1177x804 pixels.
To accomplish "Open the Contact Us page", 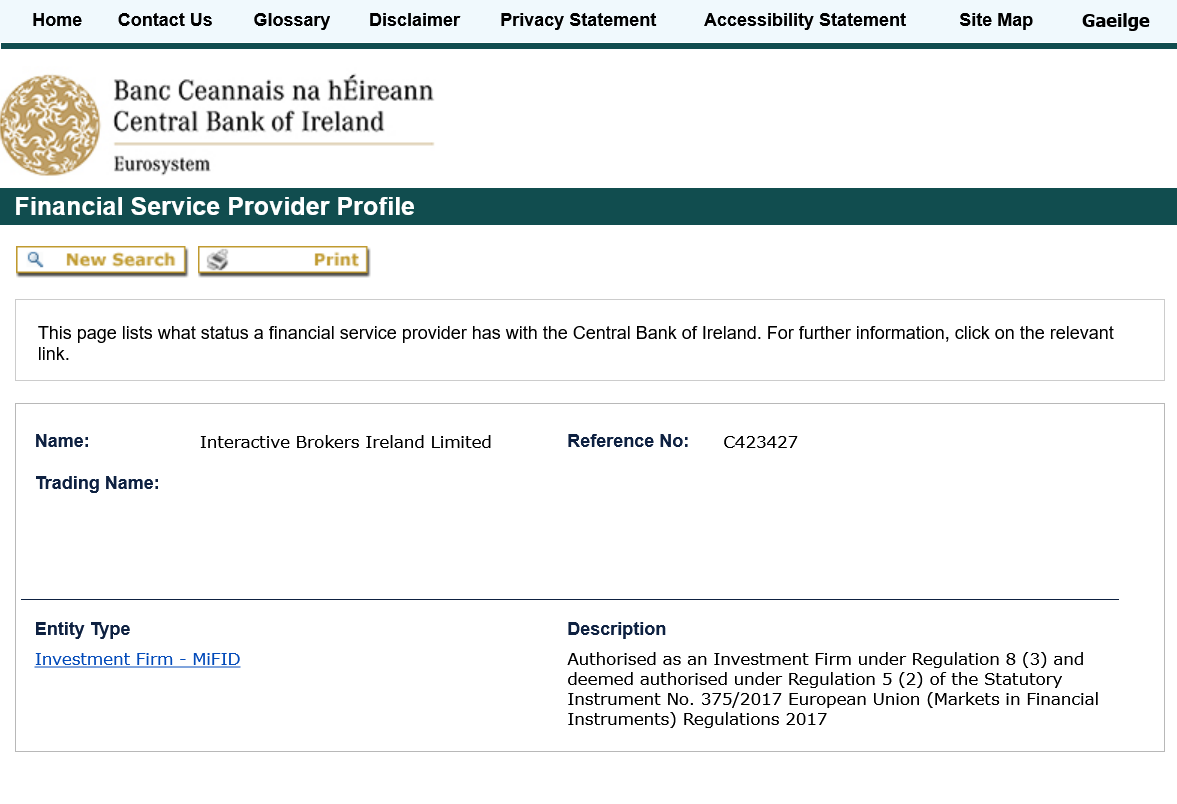I will [x=165, y=20].
